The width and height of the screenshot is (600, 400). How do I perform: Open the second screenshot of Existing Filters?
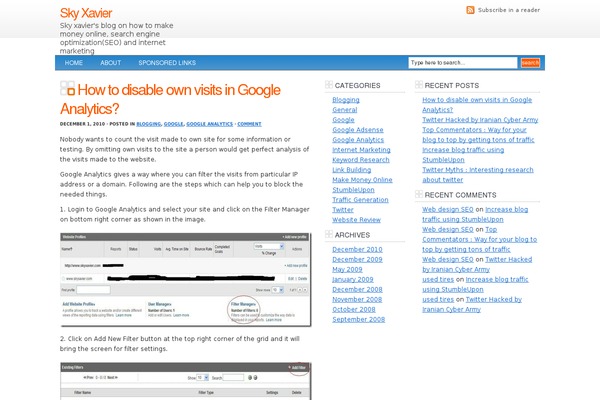186,381
